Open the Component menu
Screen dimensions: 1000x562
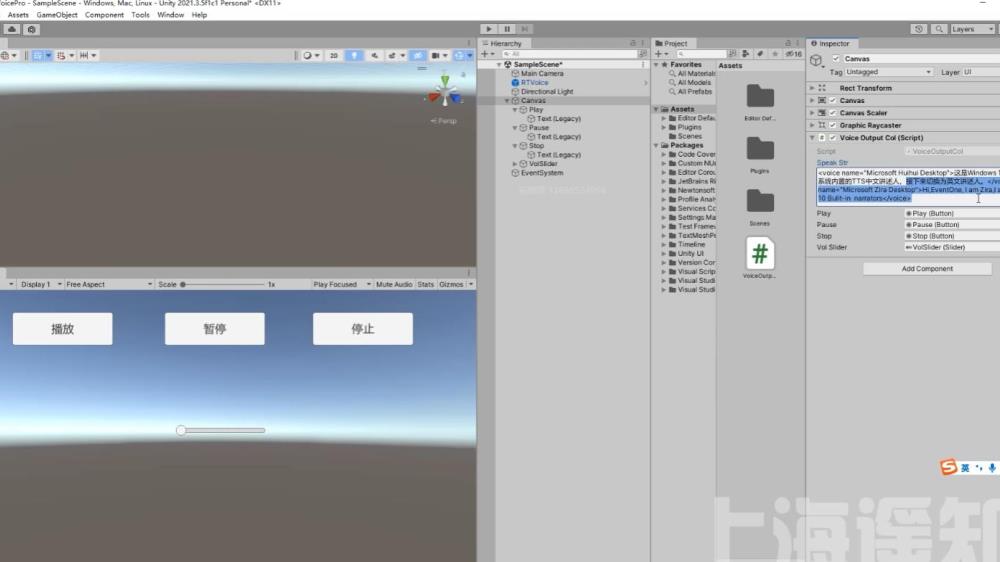tap(104, 15)
